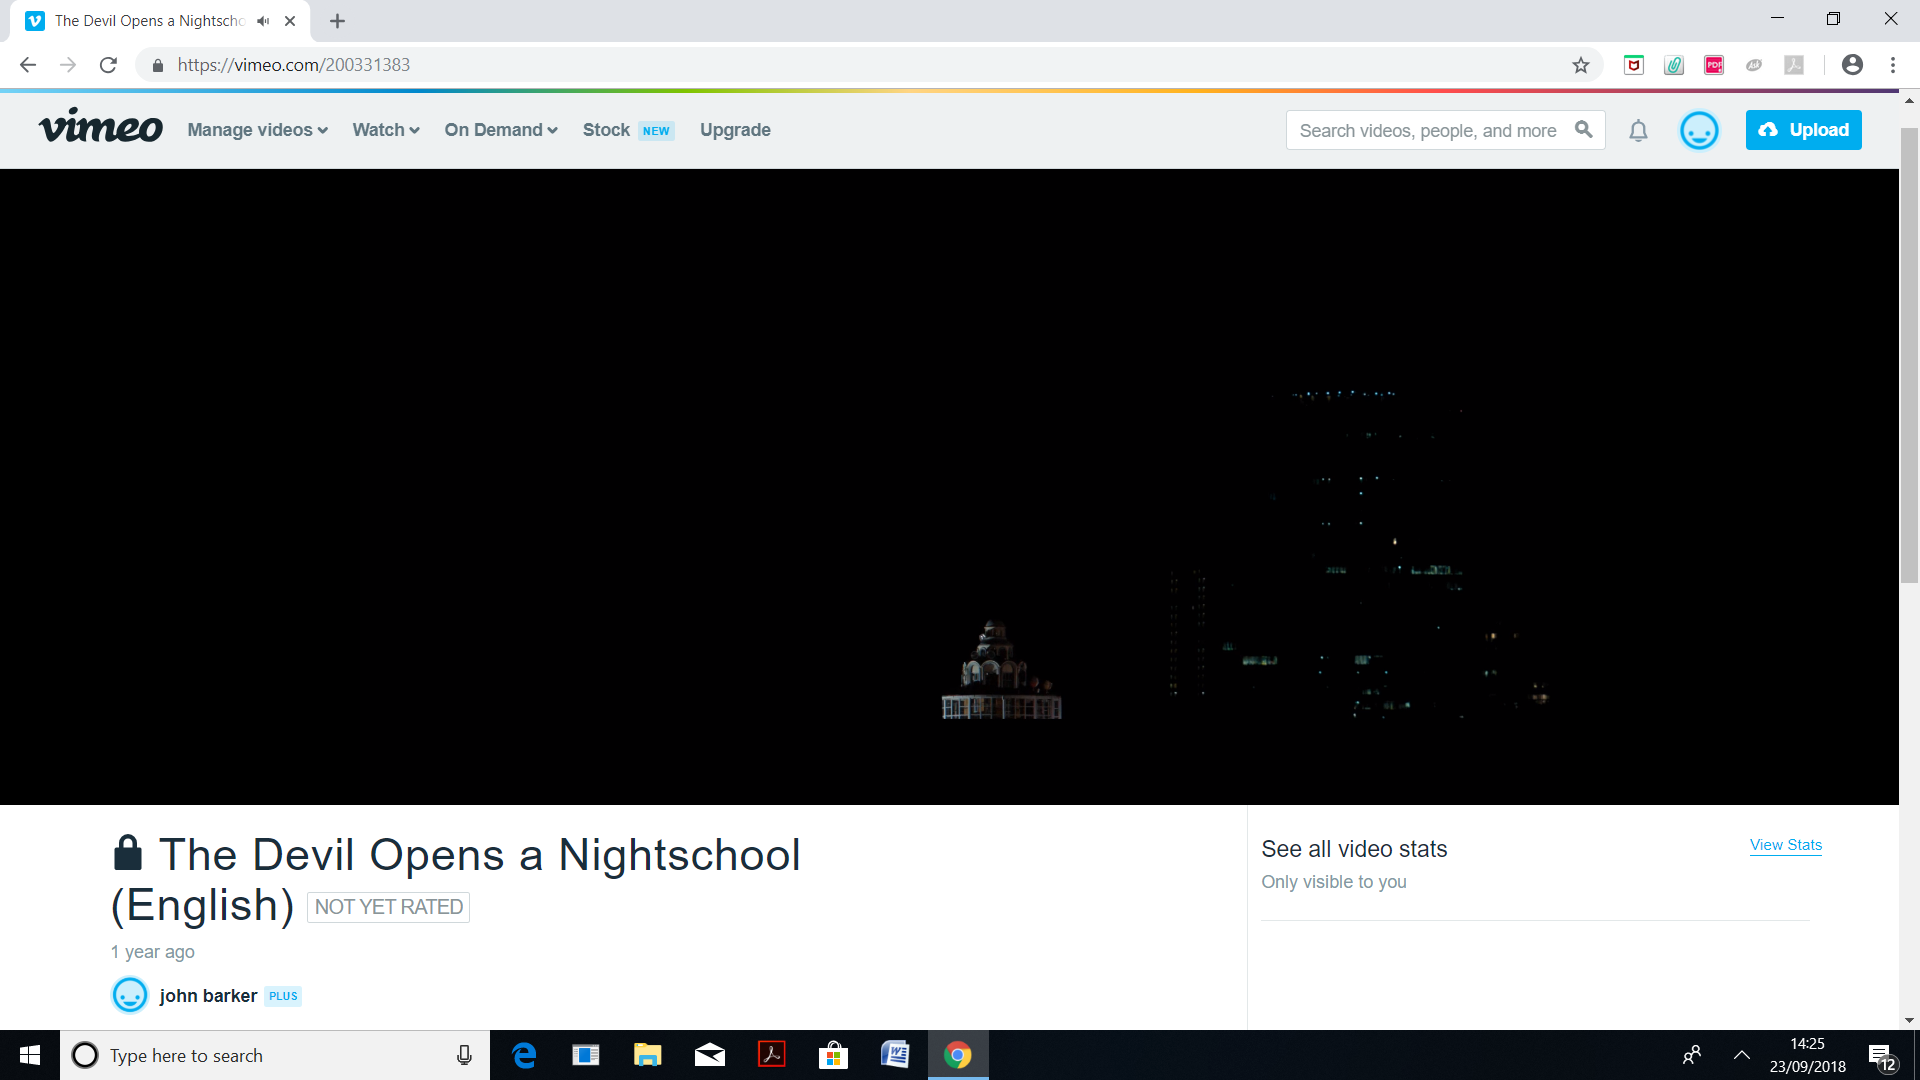Click the privacy lock icon by title

pos(127,852)
